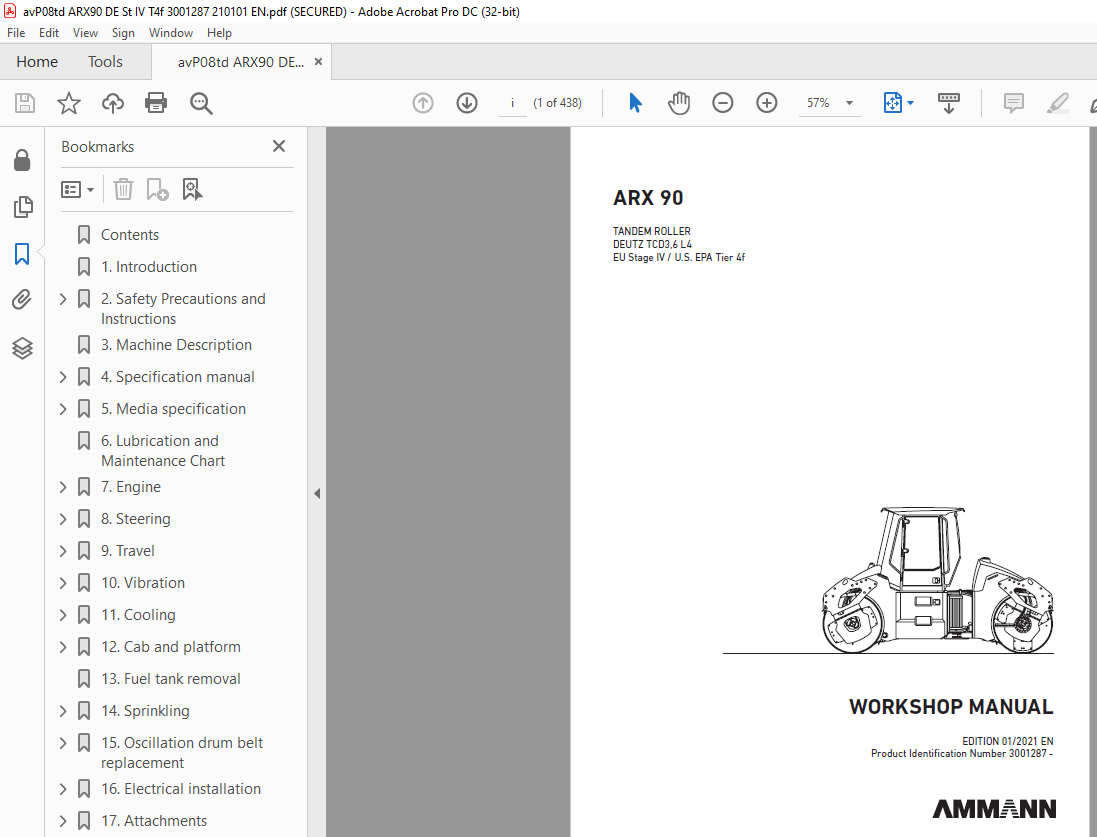1097x837 pixels.
Task: Open 6. Lubrication and Maintenance Chart bookmark
Action: tap(163, 451)
